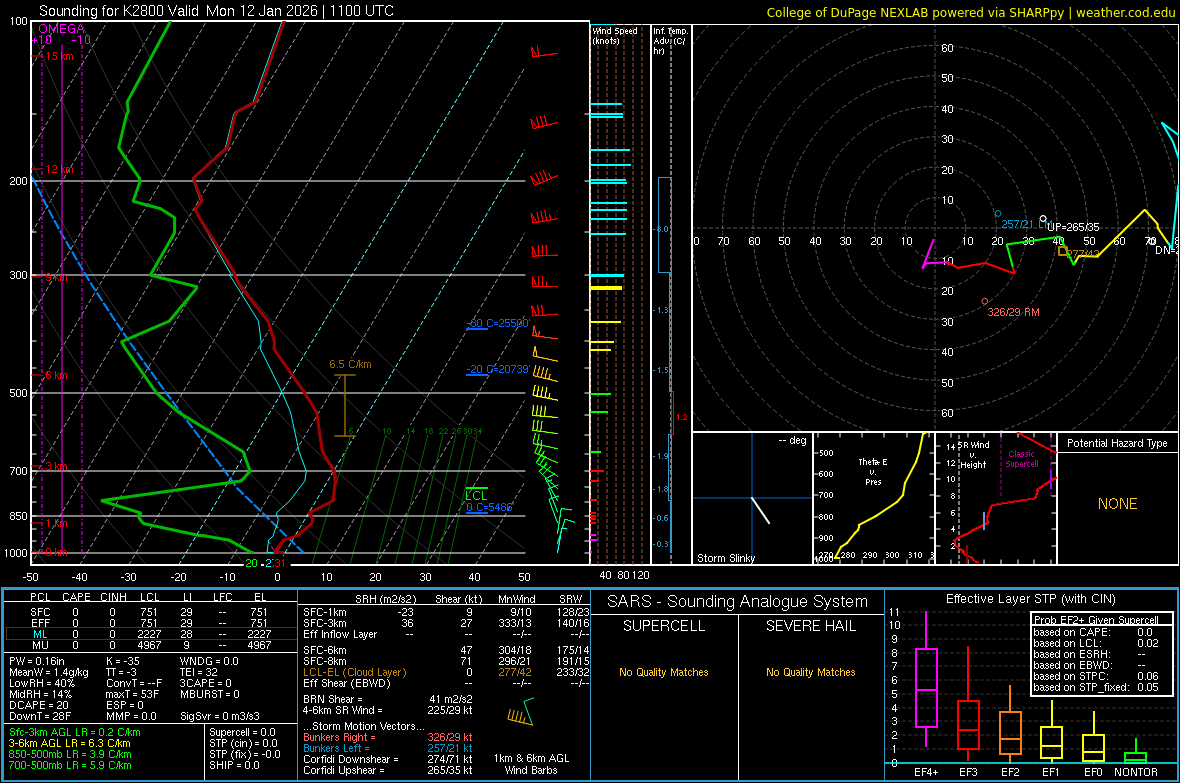The width and height of the screenshot is (1180, 783).
Task: Click the Eff Shear (EBWD) row
Action: (x=446, y=684)
